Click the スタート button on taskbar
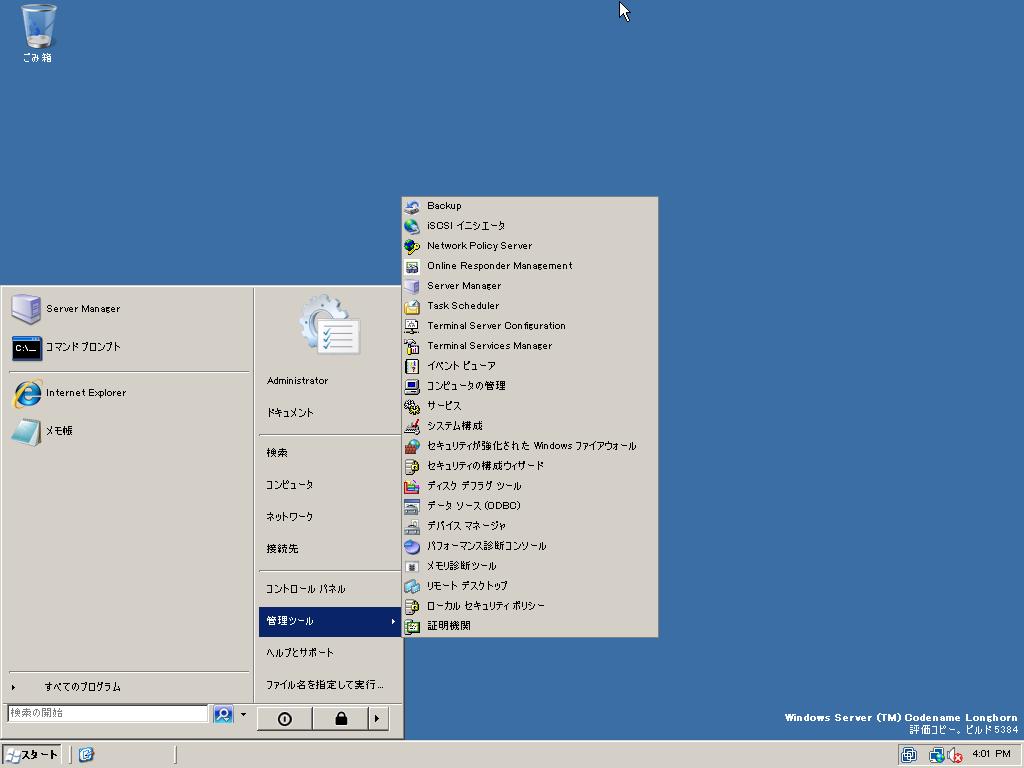This screenshot has width=1024, height=768. [31, 755]
